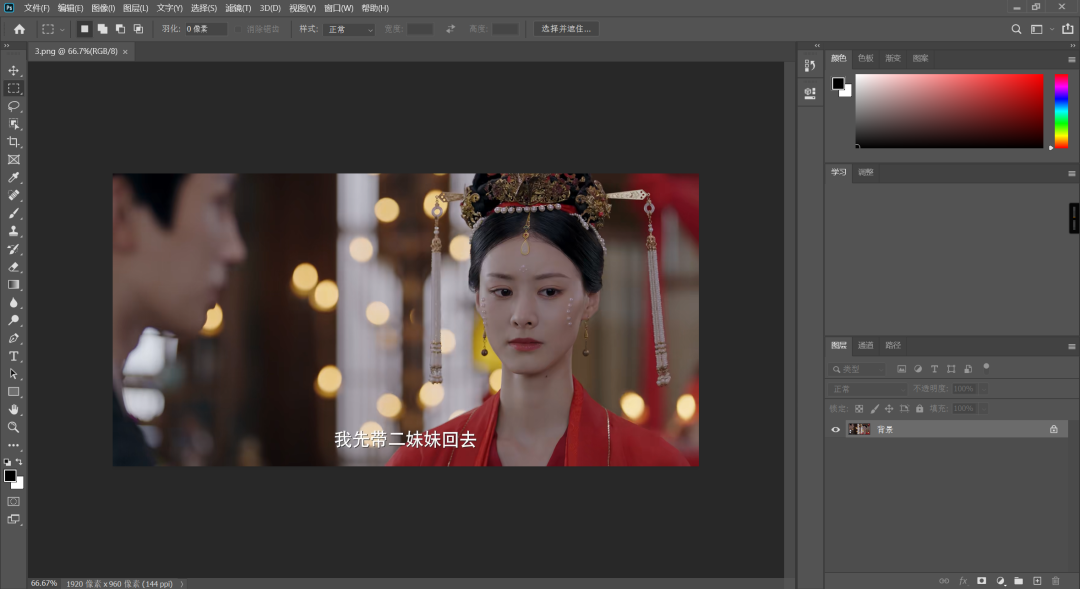Add a layer mask icon
The image size is (1080, 589).
point(982,581)
